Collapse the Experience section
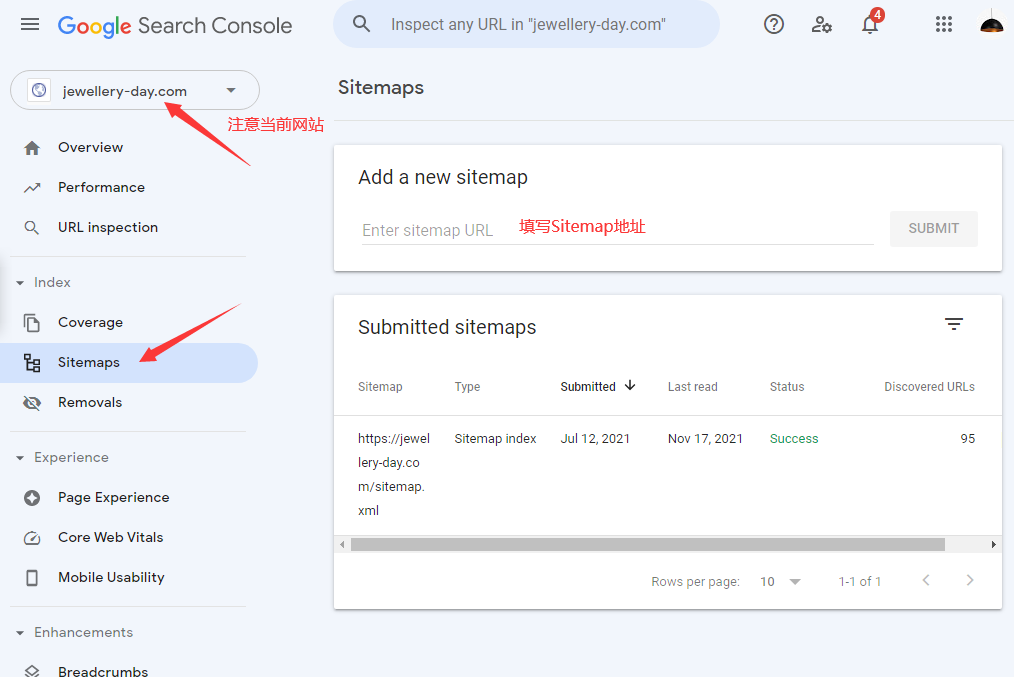Viewport: 1014px width, 677px height. pos(20,458)
